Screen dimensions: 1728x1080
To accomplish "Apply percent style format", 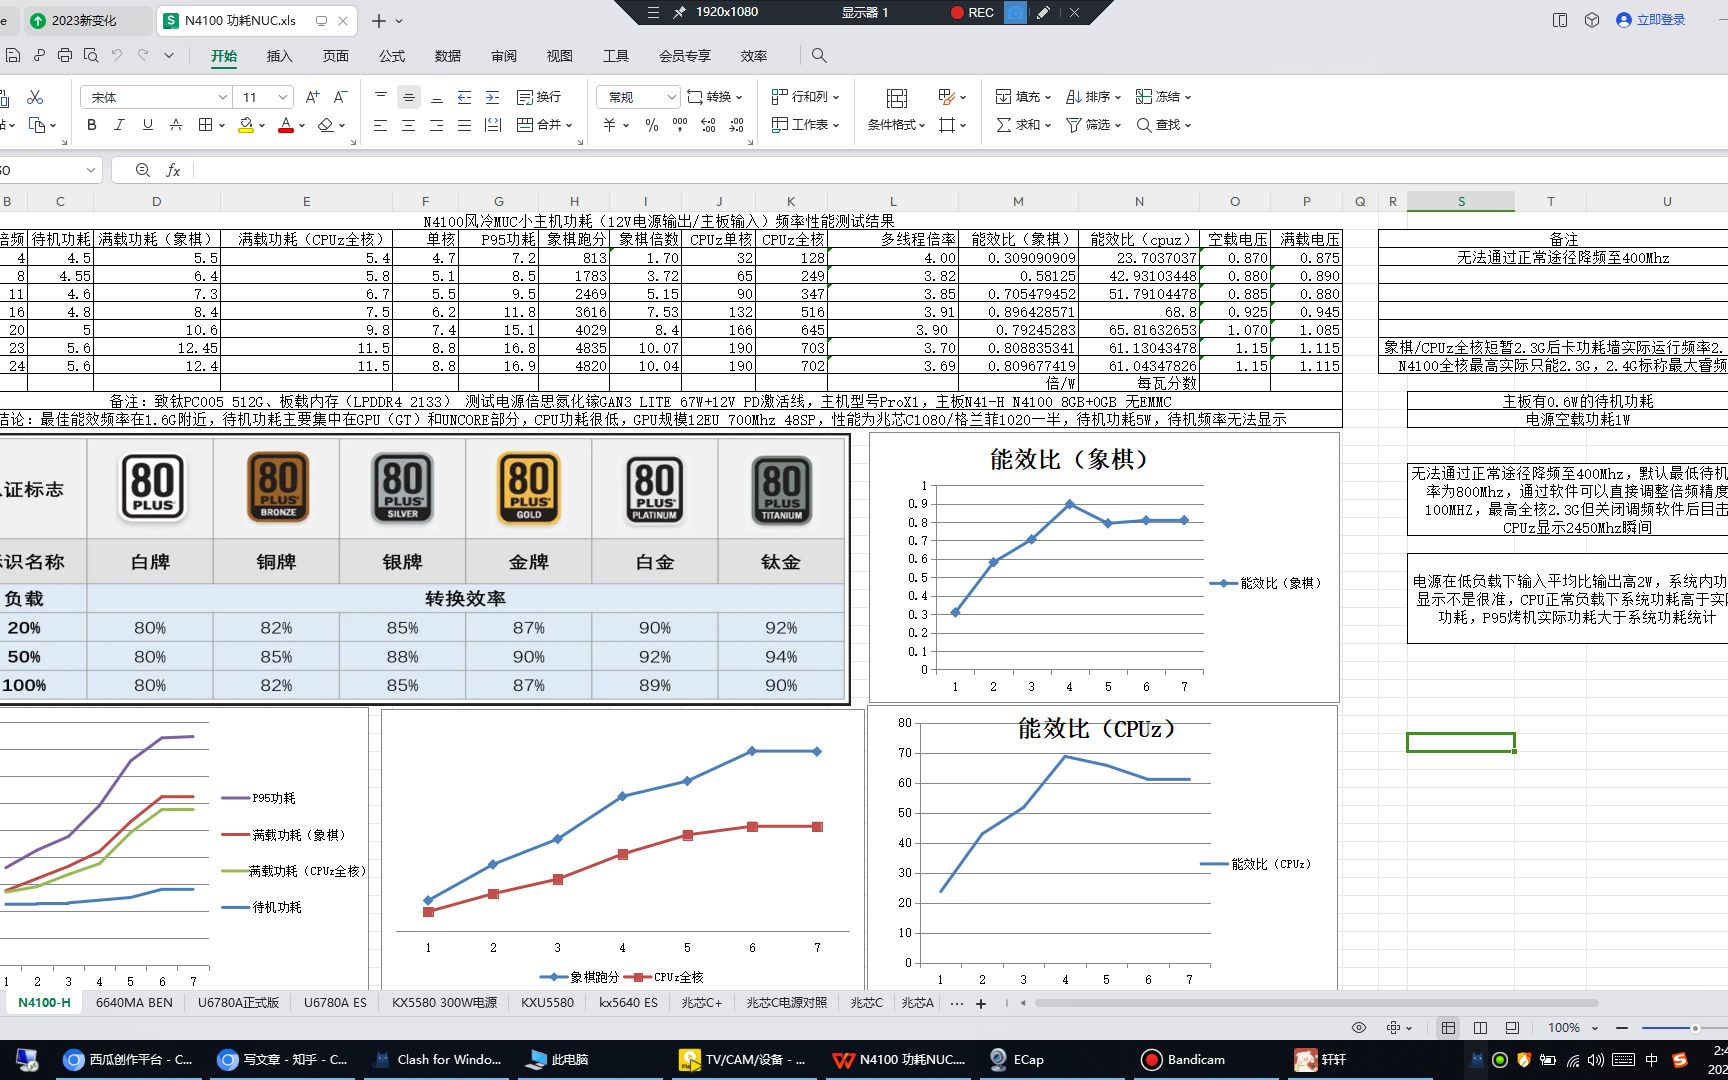I will pyautogui.click(x=652, y=125).
